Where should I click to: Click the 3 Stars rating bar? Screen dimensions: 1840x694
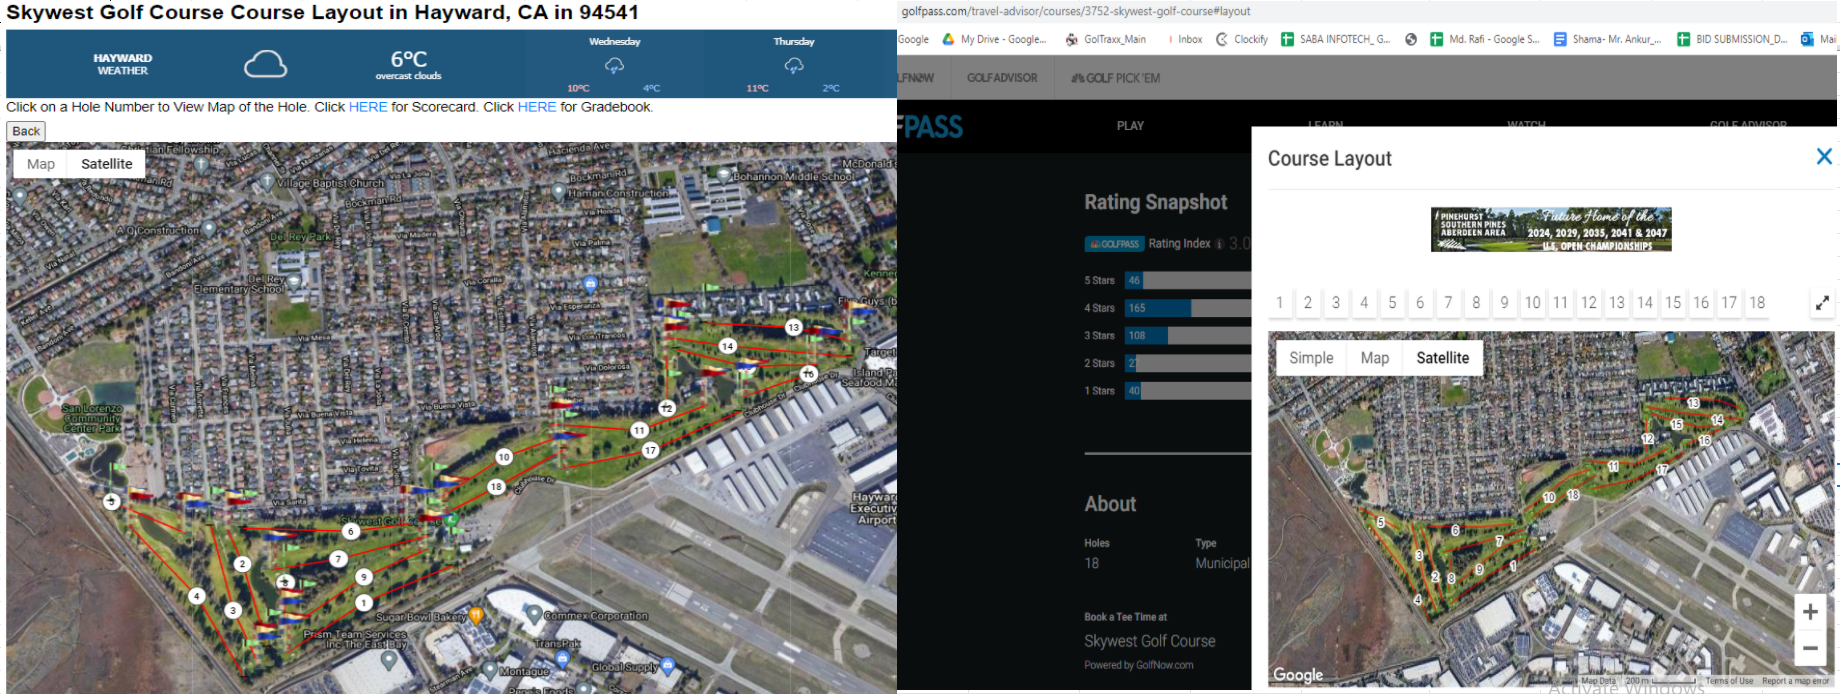pos(1187,335)
